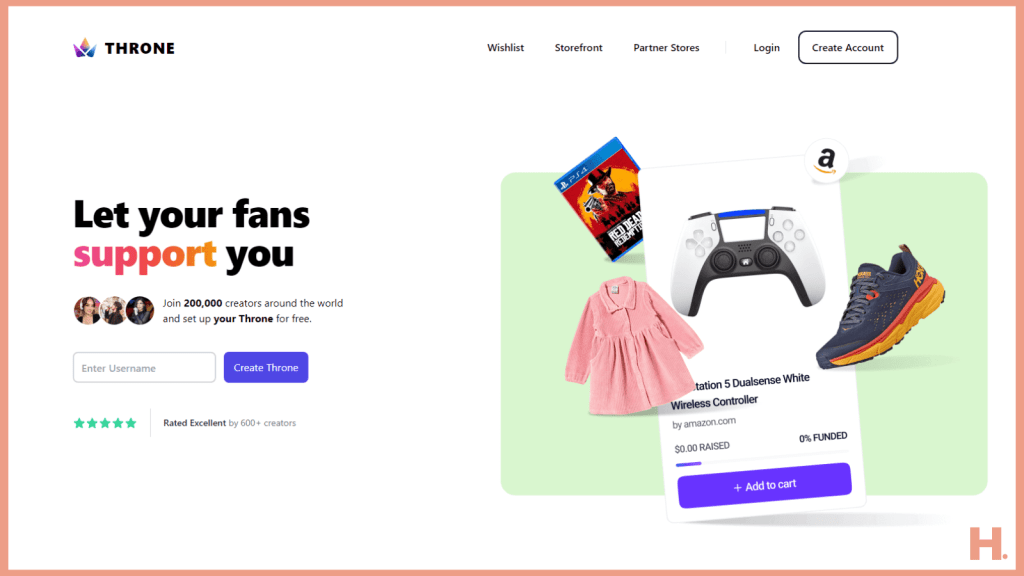1024x576 pixels.
Task: Click the Login link
Action: point(766,48)
